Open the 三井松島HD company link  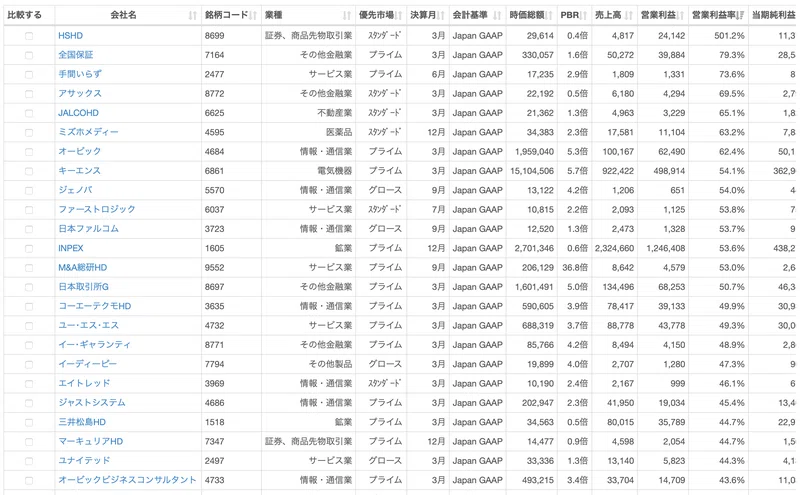click(82, 422)
